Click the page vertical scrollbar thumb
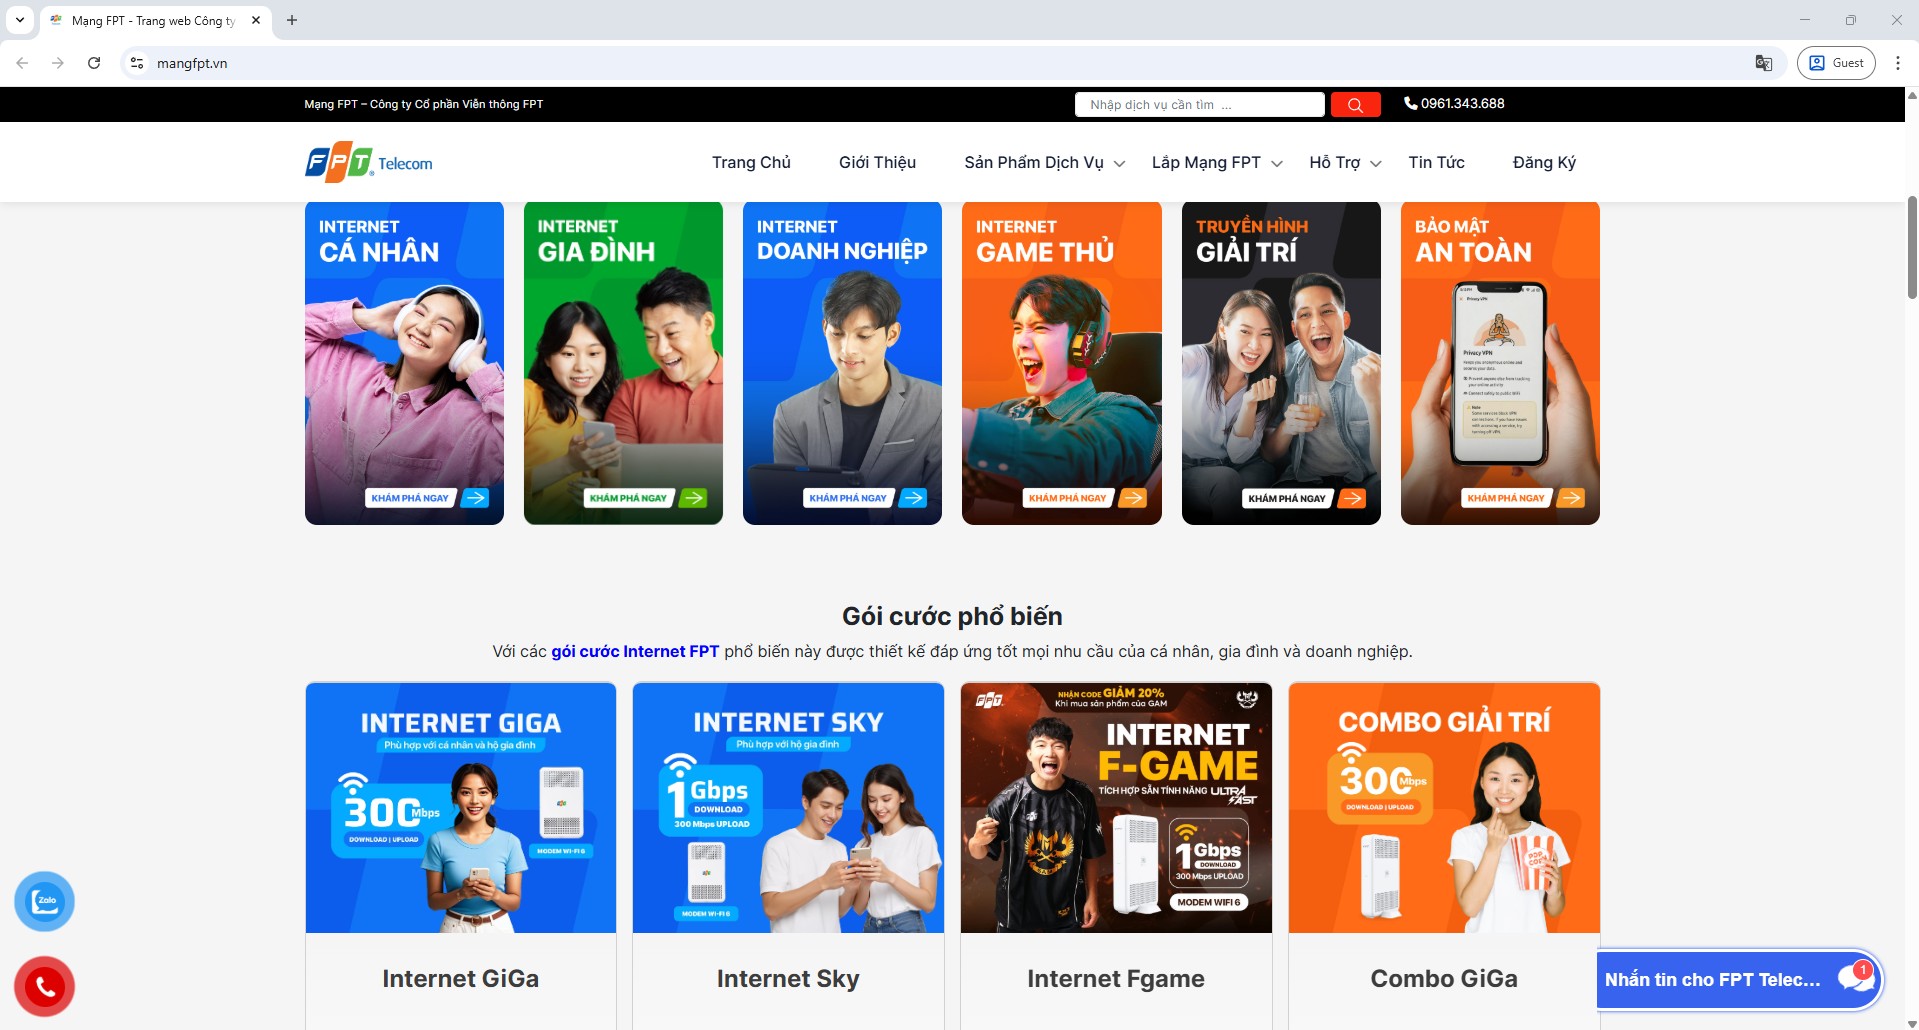The height and width of the screenshot is (1030, 1919). (1912, 247)
